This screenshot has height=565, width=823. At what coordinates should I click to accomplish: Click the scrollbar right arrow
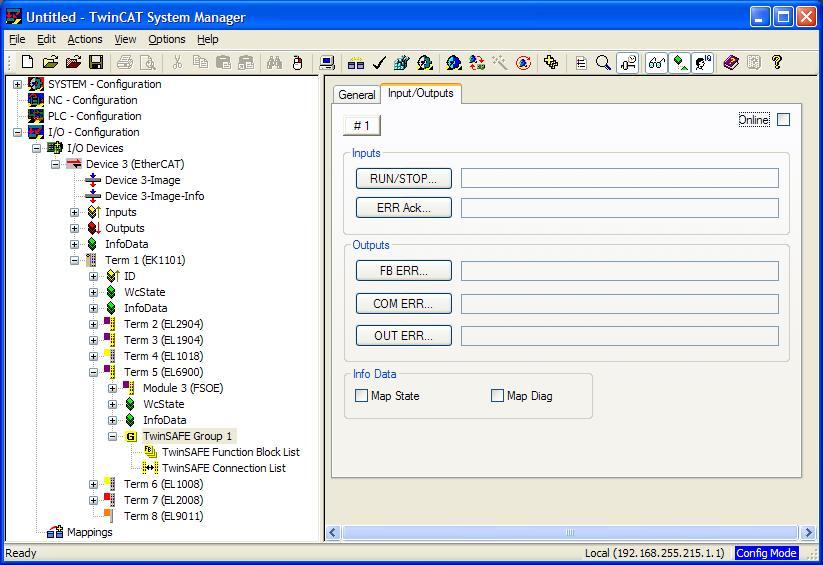808,532
